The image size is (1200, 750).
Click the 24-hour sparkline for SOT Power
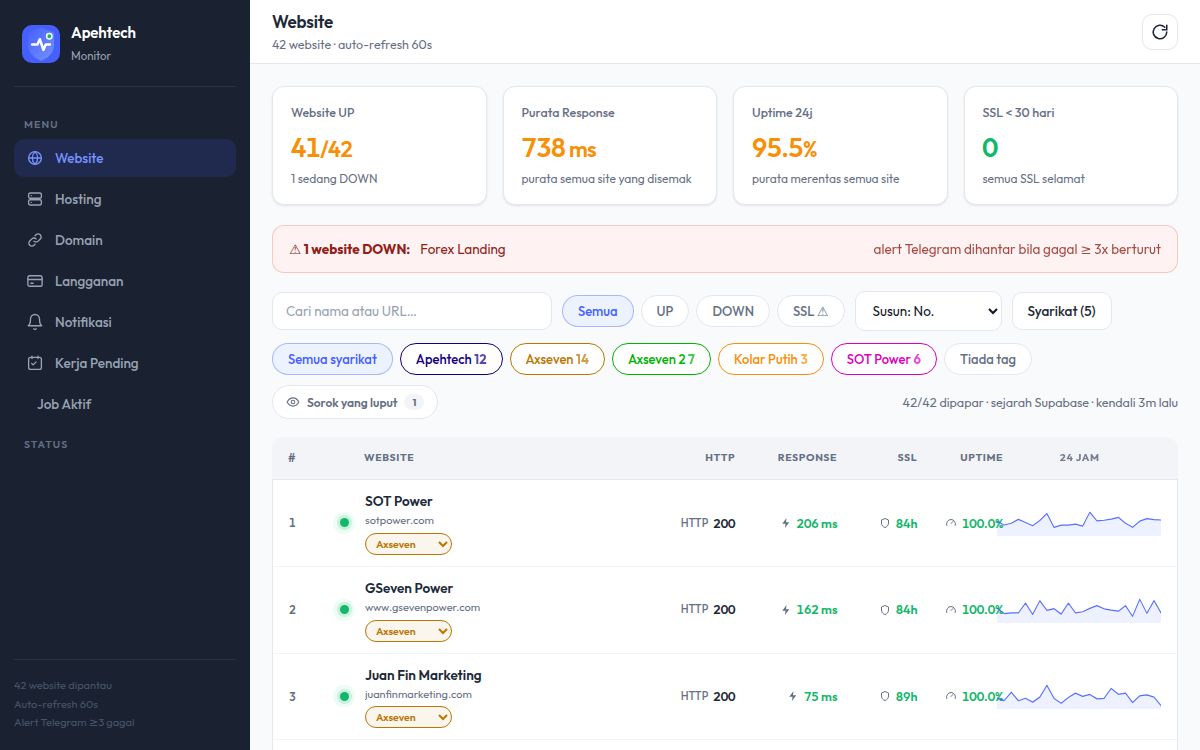click(1079, 523)
